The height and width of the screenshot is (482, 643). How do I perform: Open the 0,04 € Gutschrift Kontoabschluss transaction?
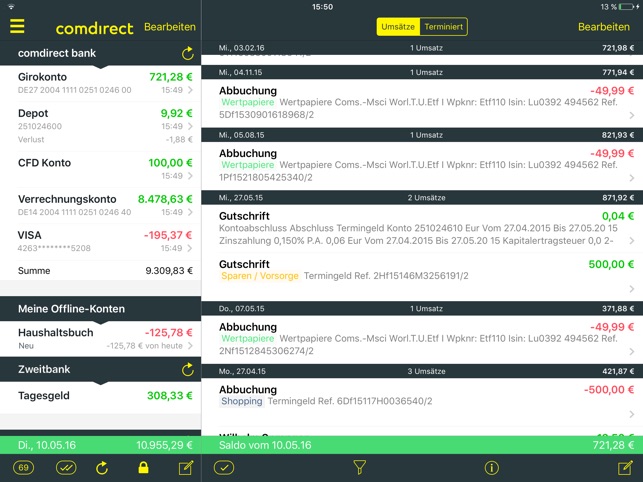[422, 228]
